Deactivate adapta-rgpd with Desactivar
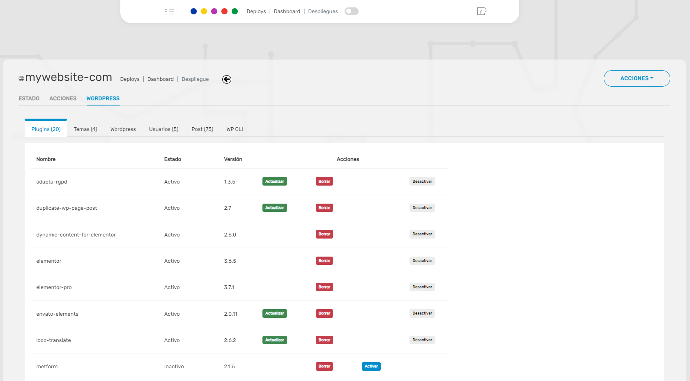This screenshot has width=690, height=381. click(422, 181)
